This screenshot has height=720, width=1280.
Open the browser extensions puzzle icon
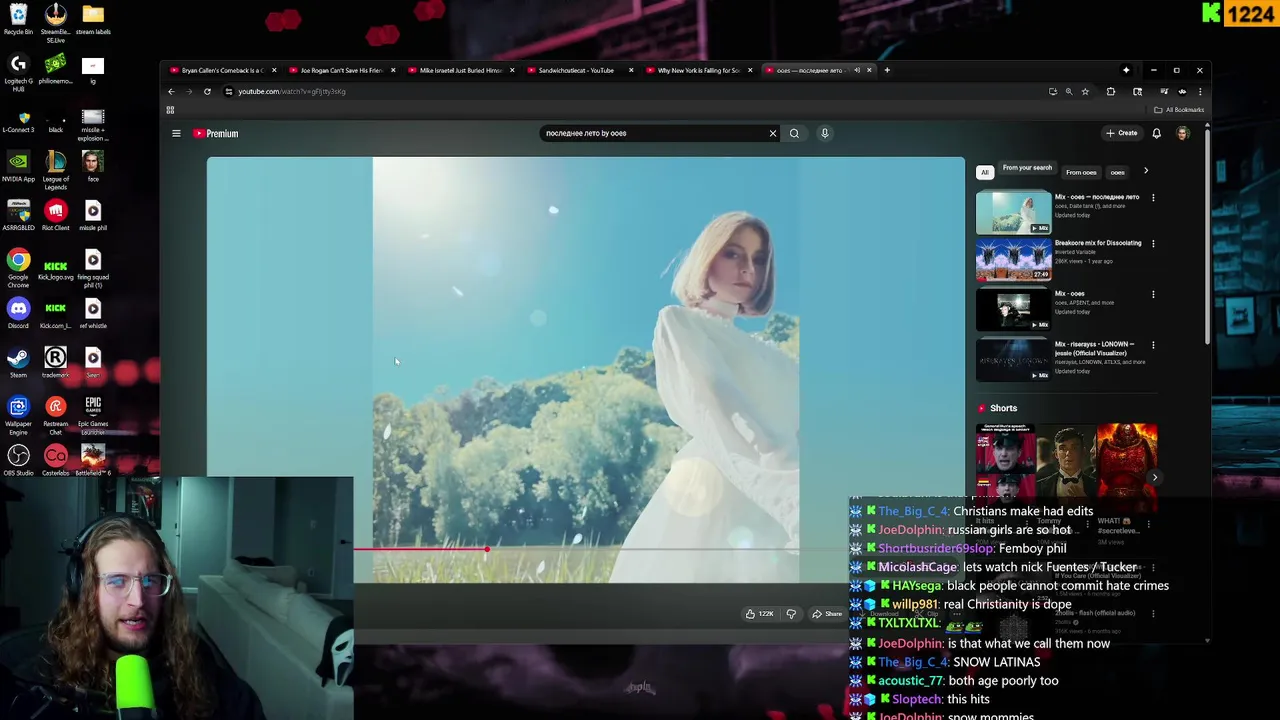(x=1111, y=91)
